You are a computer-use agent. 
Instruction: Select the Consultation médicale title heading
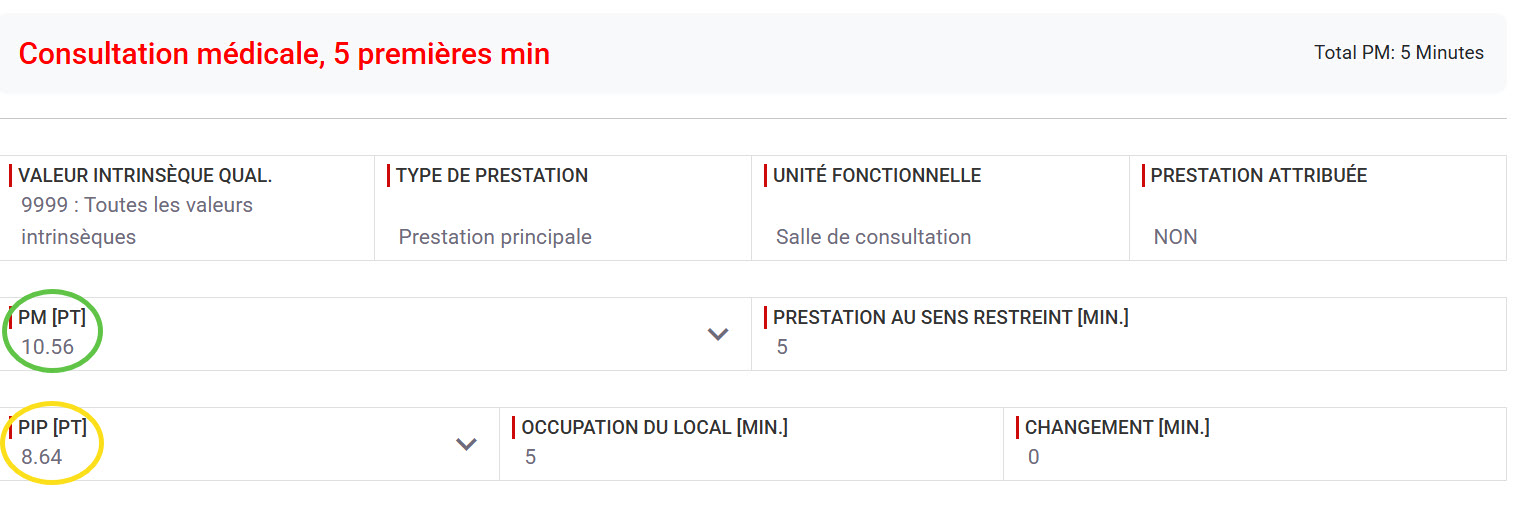point(284,53)
